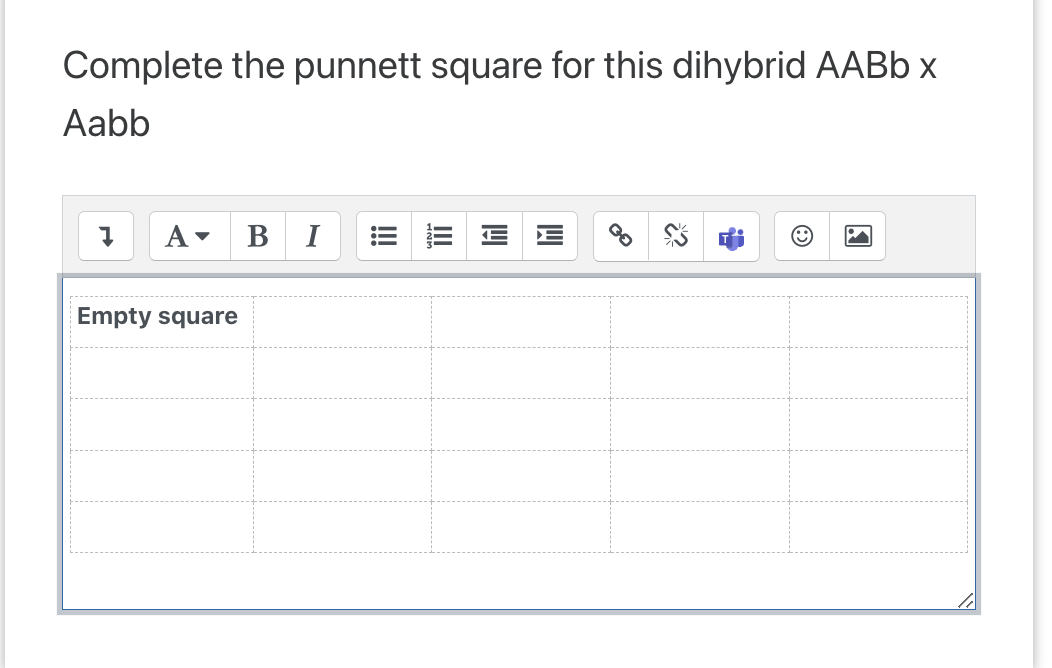The height and width of the screenshot is (668, 1052).
Task: Click the editor resize handle corner
Action: pos(965,600)
